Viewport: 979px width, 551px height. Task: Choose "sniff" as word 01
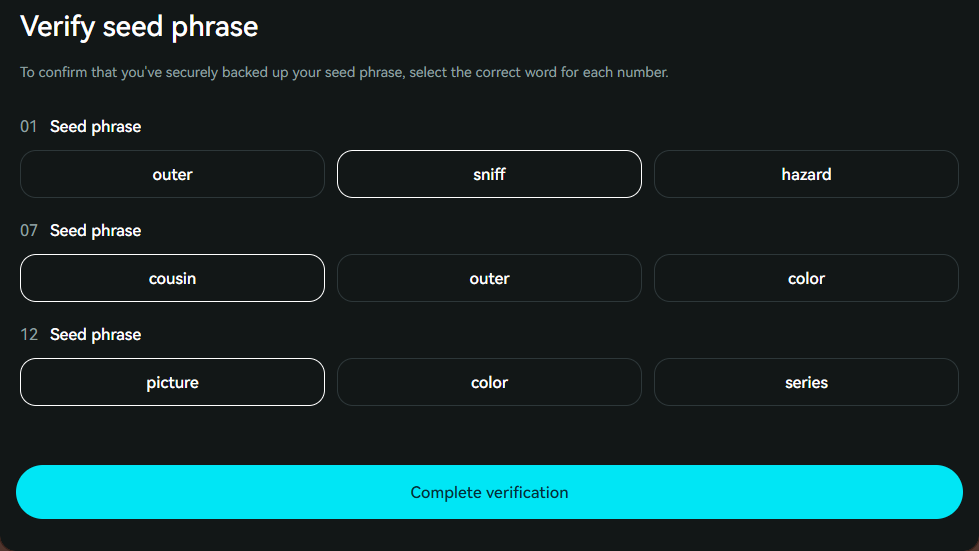489,174
